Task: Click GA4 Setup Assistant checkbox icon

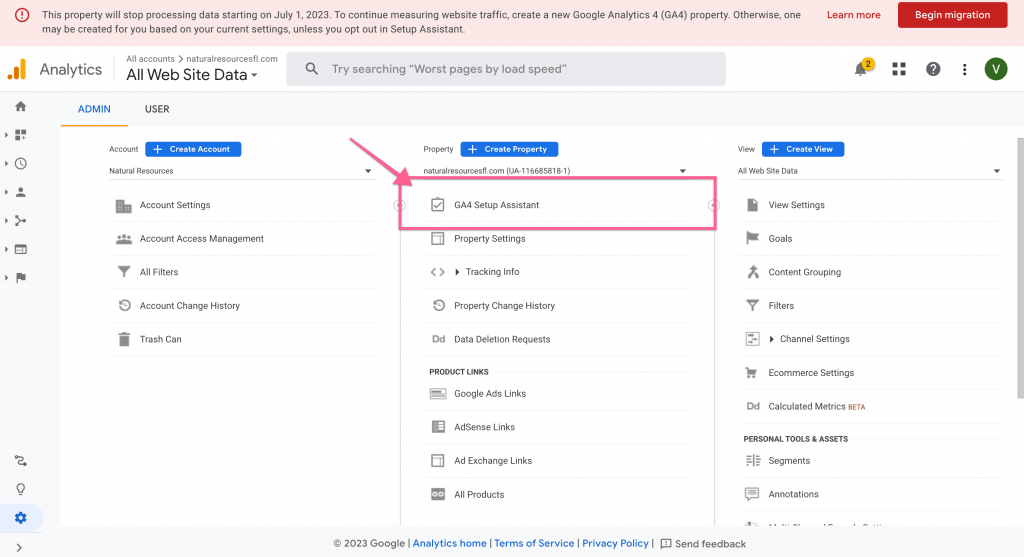Action: (x=438, y=204)
